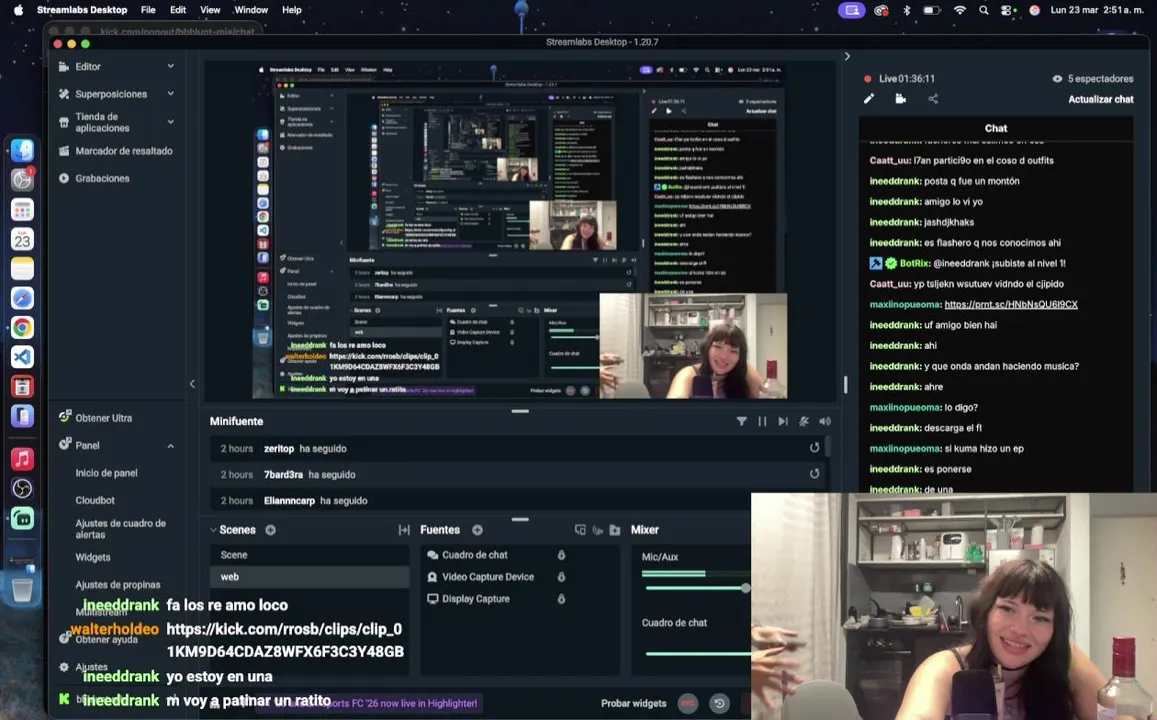This screenshot has width=1157, height=720.
Task: Pause the Minifuente alert queue
Action: pos(762,421)
